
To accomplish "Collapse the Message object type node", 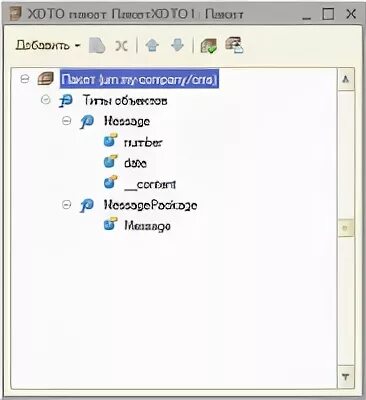I will 67,120.
